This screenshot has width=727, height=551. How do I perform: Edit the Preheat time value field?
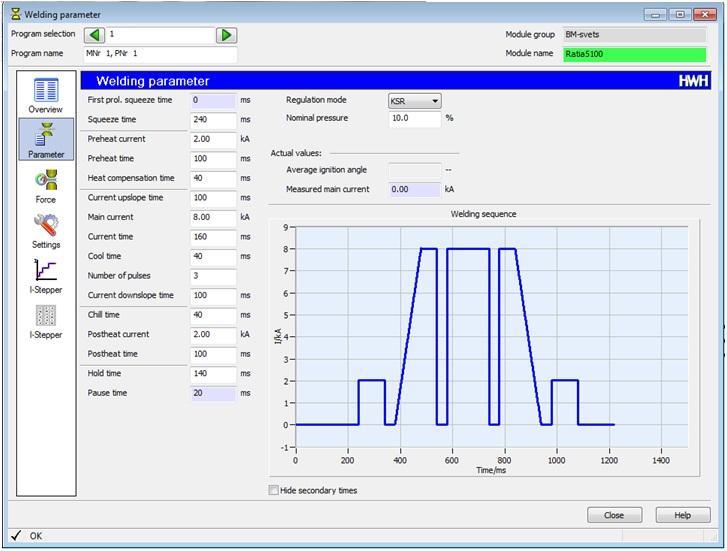coord(213,159)
